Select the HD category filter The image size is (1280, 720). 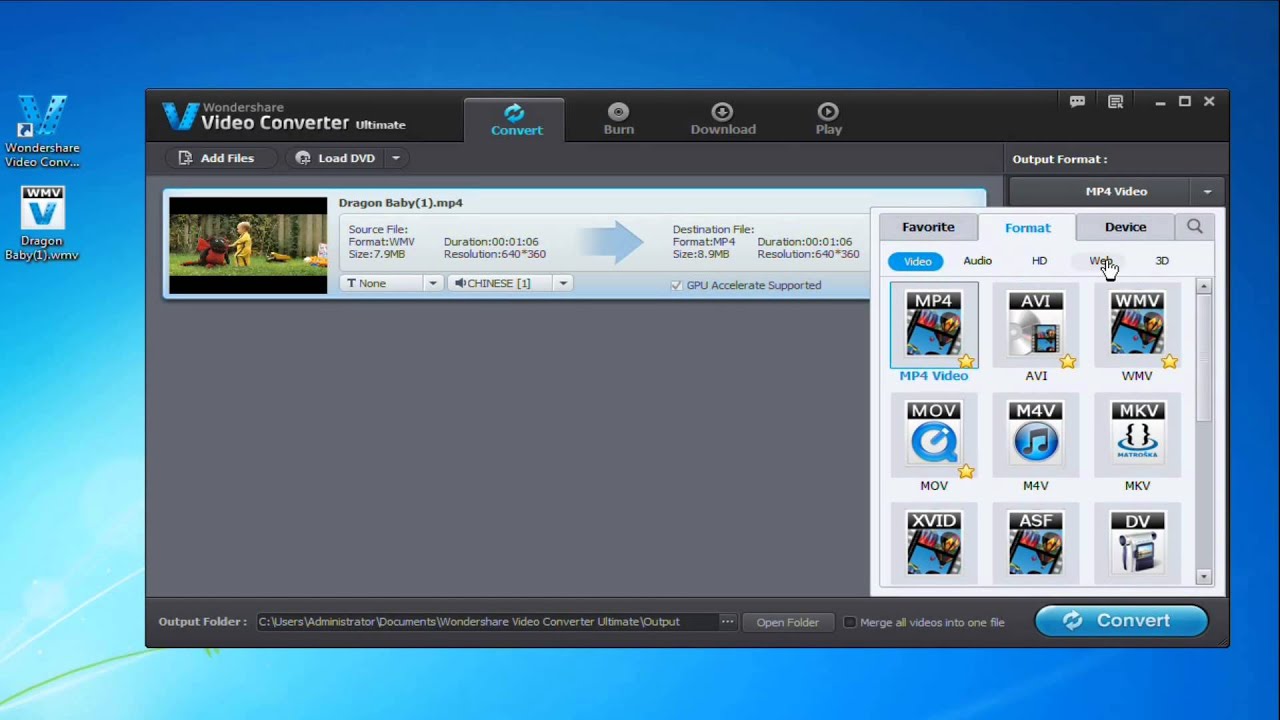click(1039, 261)
